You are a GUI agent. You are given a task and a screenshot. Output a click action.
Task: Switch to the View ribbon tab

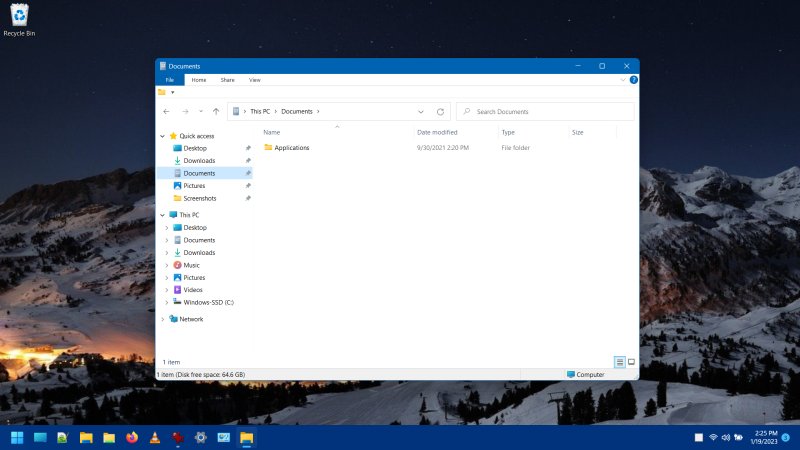tap(254, 80)
